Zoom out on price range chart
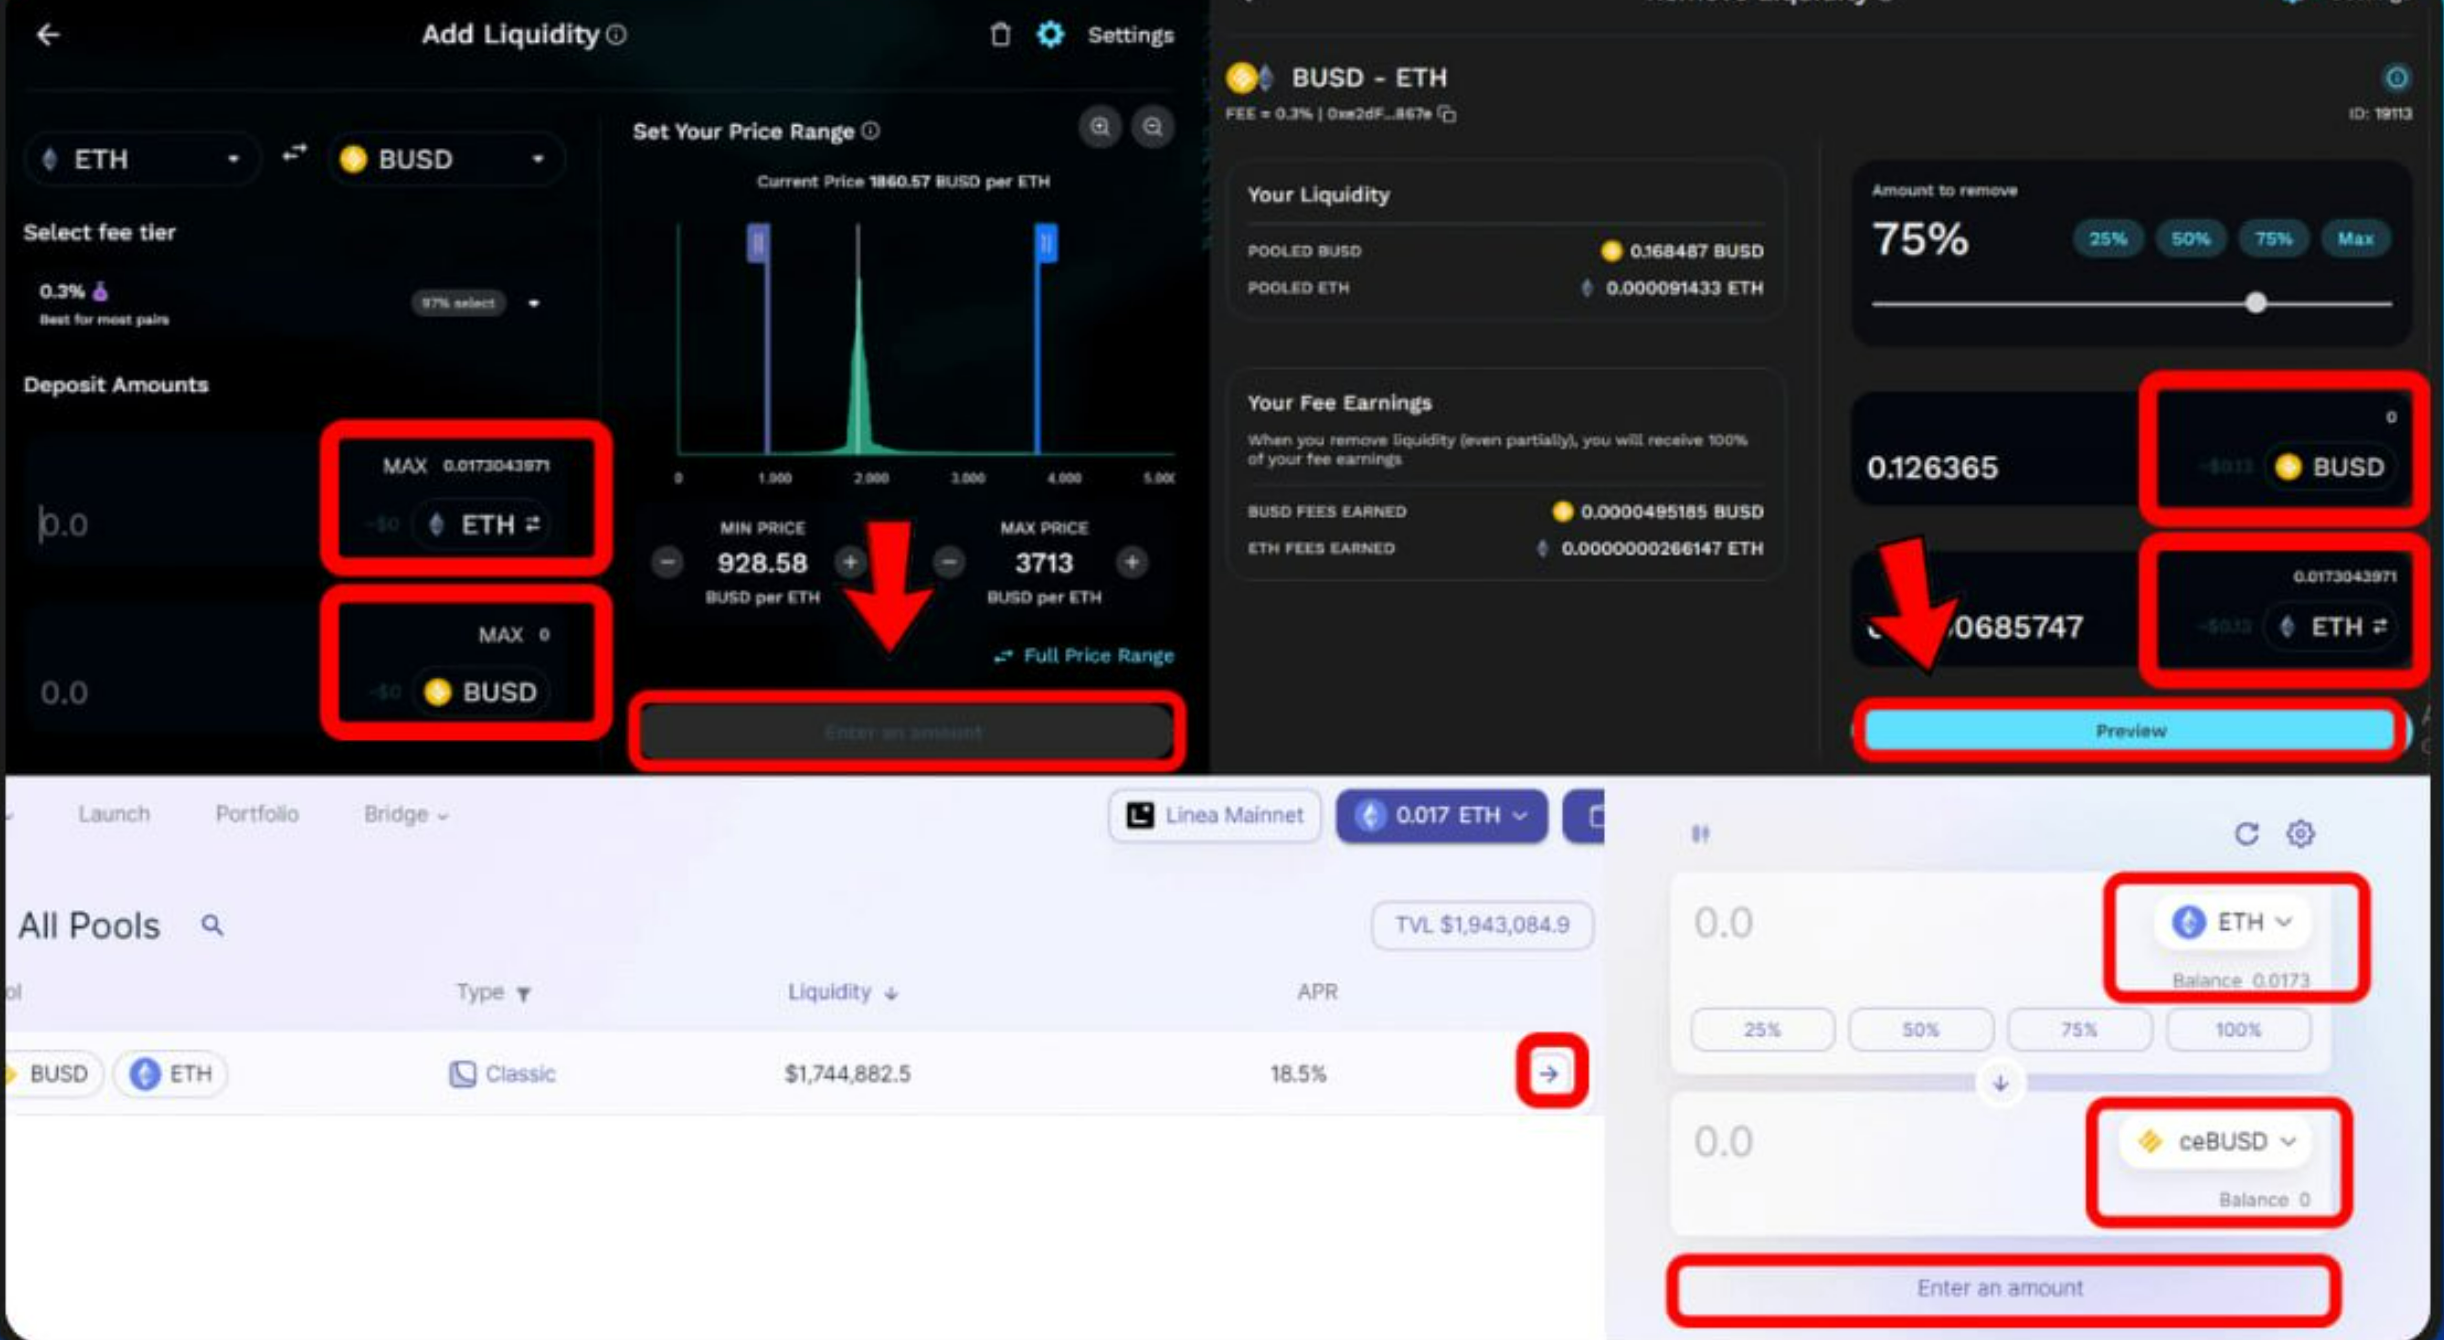This screenshot has height=1340, width=2444. [x=1153, y=127]
